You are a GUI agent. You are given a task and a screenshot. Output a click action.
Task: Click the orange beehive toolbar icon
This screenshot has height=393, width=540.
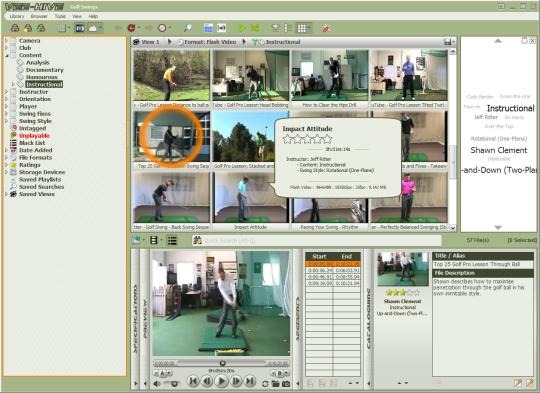pos(28,28)
